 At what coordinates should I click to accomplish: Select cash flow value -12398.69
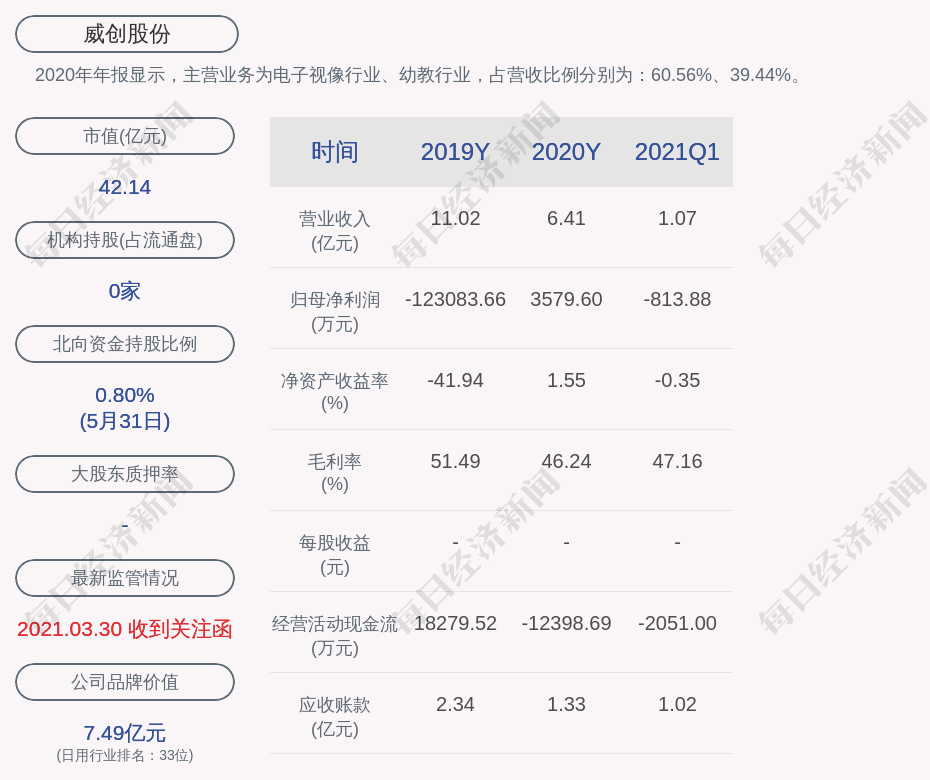point(566,623)
